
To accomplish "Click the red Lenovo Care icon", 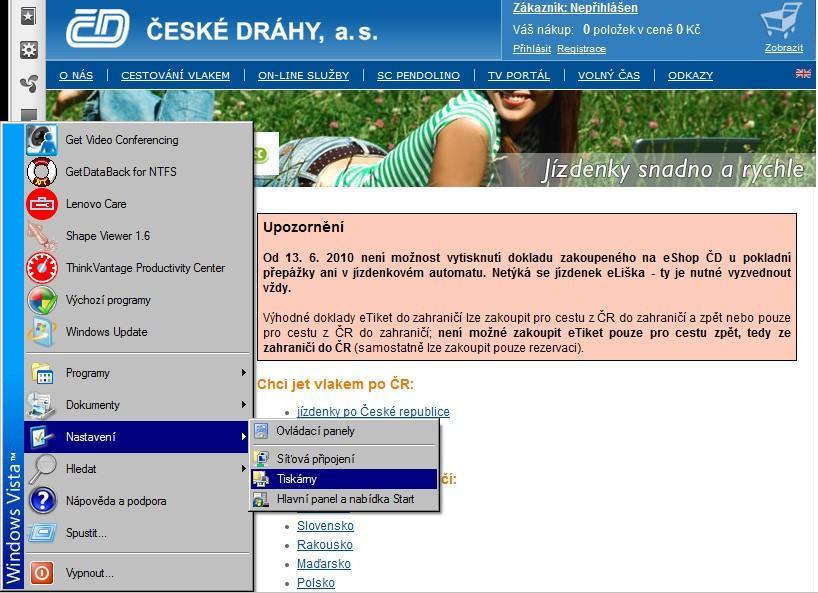I will pos(42,204).
